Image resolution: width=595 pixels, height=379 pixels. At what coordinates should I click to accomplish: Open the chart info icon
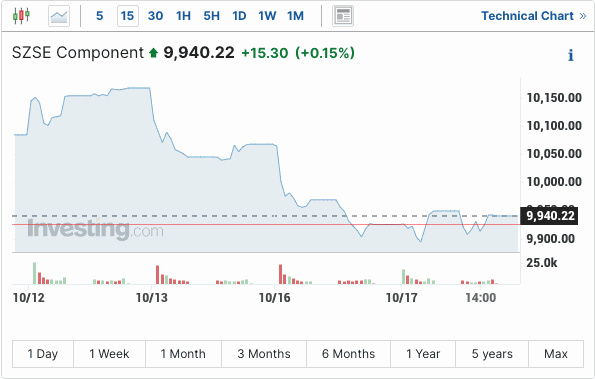[x=571, y=55]
